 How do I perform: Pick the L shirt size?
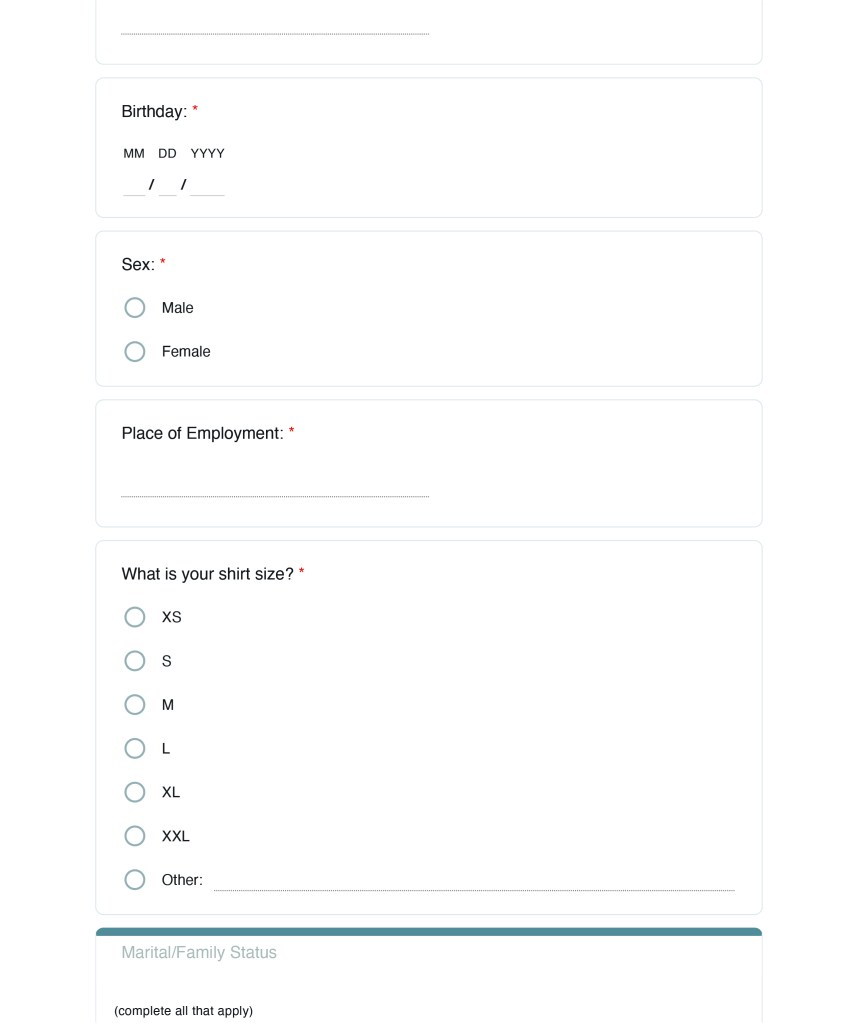tap(135, 748)
